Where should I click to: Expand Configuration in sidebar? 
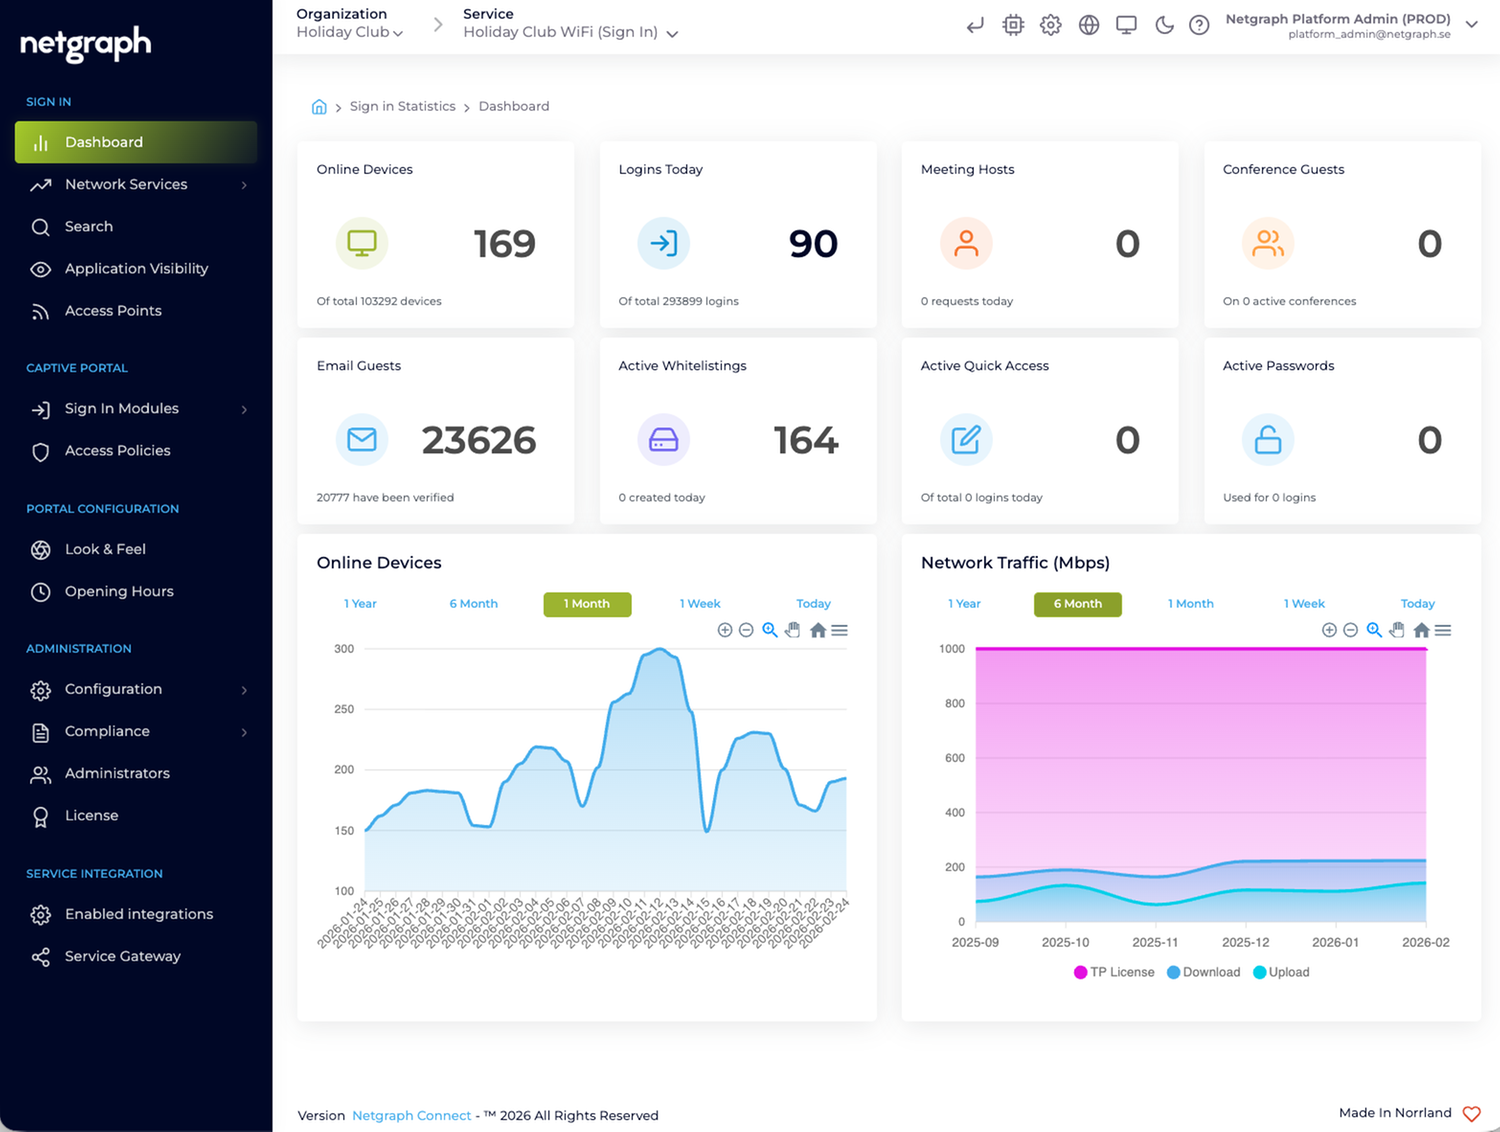[136, 690]
